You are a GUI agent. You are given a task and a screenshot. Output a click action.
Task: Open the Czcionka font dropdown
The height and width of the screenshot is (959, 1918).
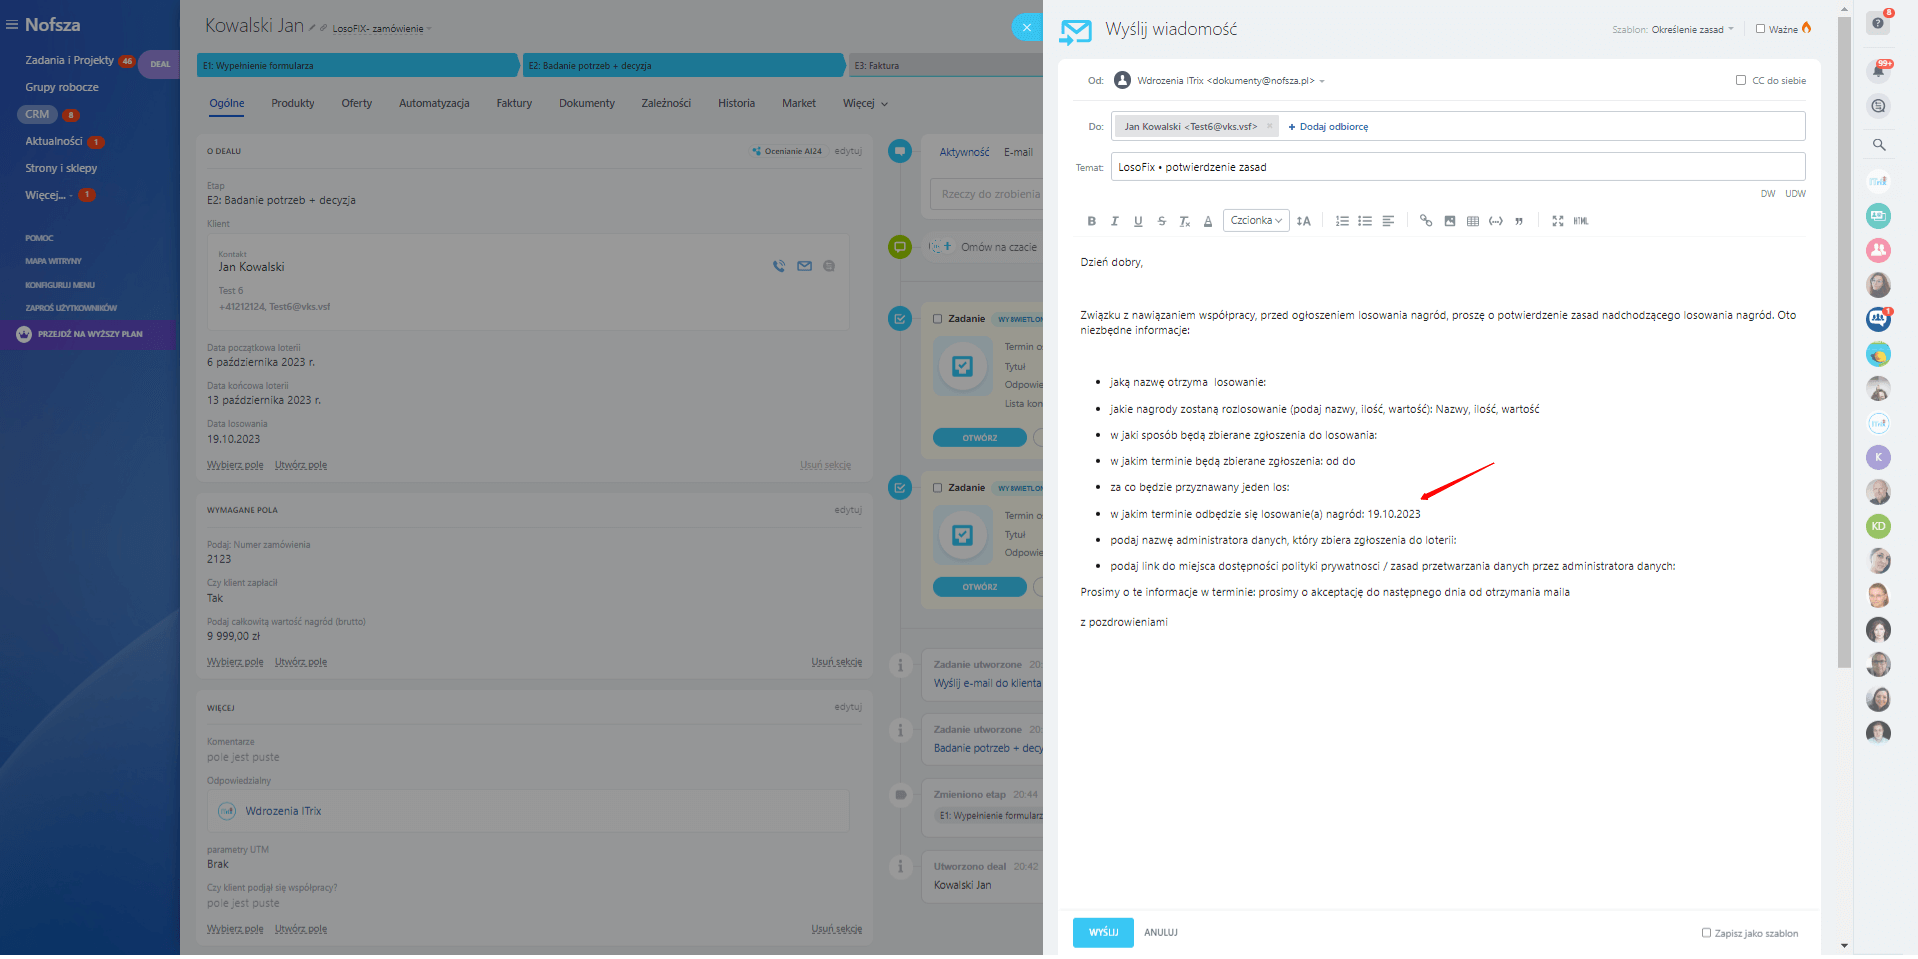click(x=1256, y=221)
